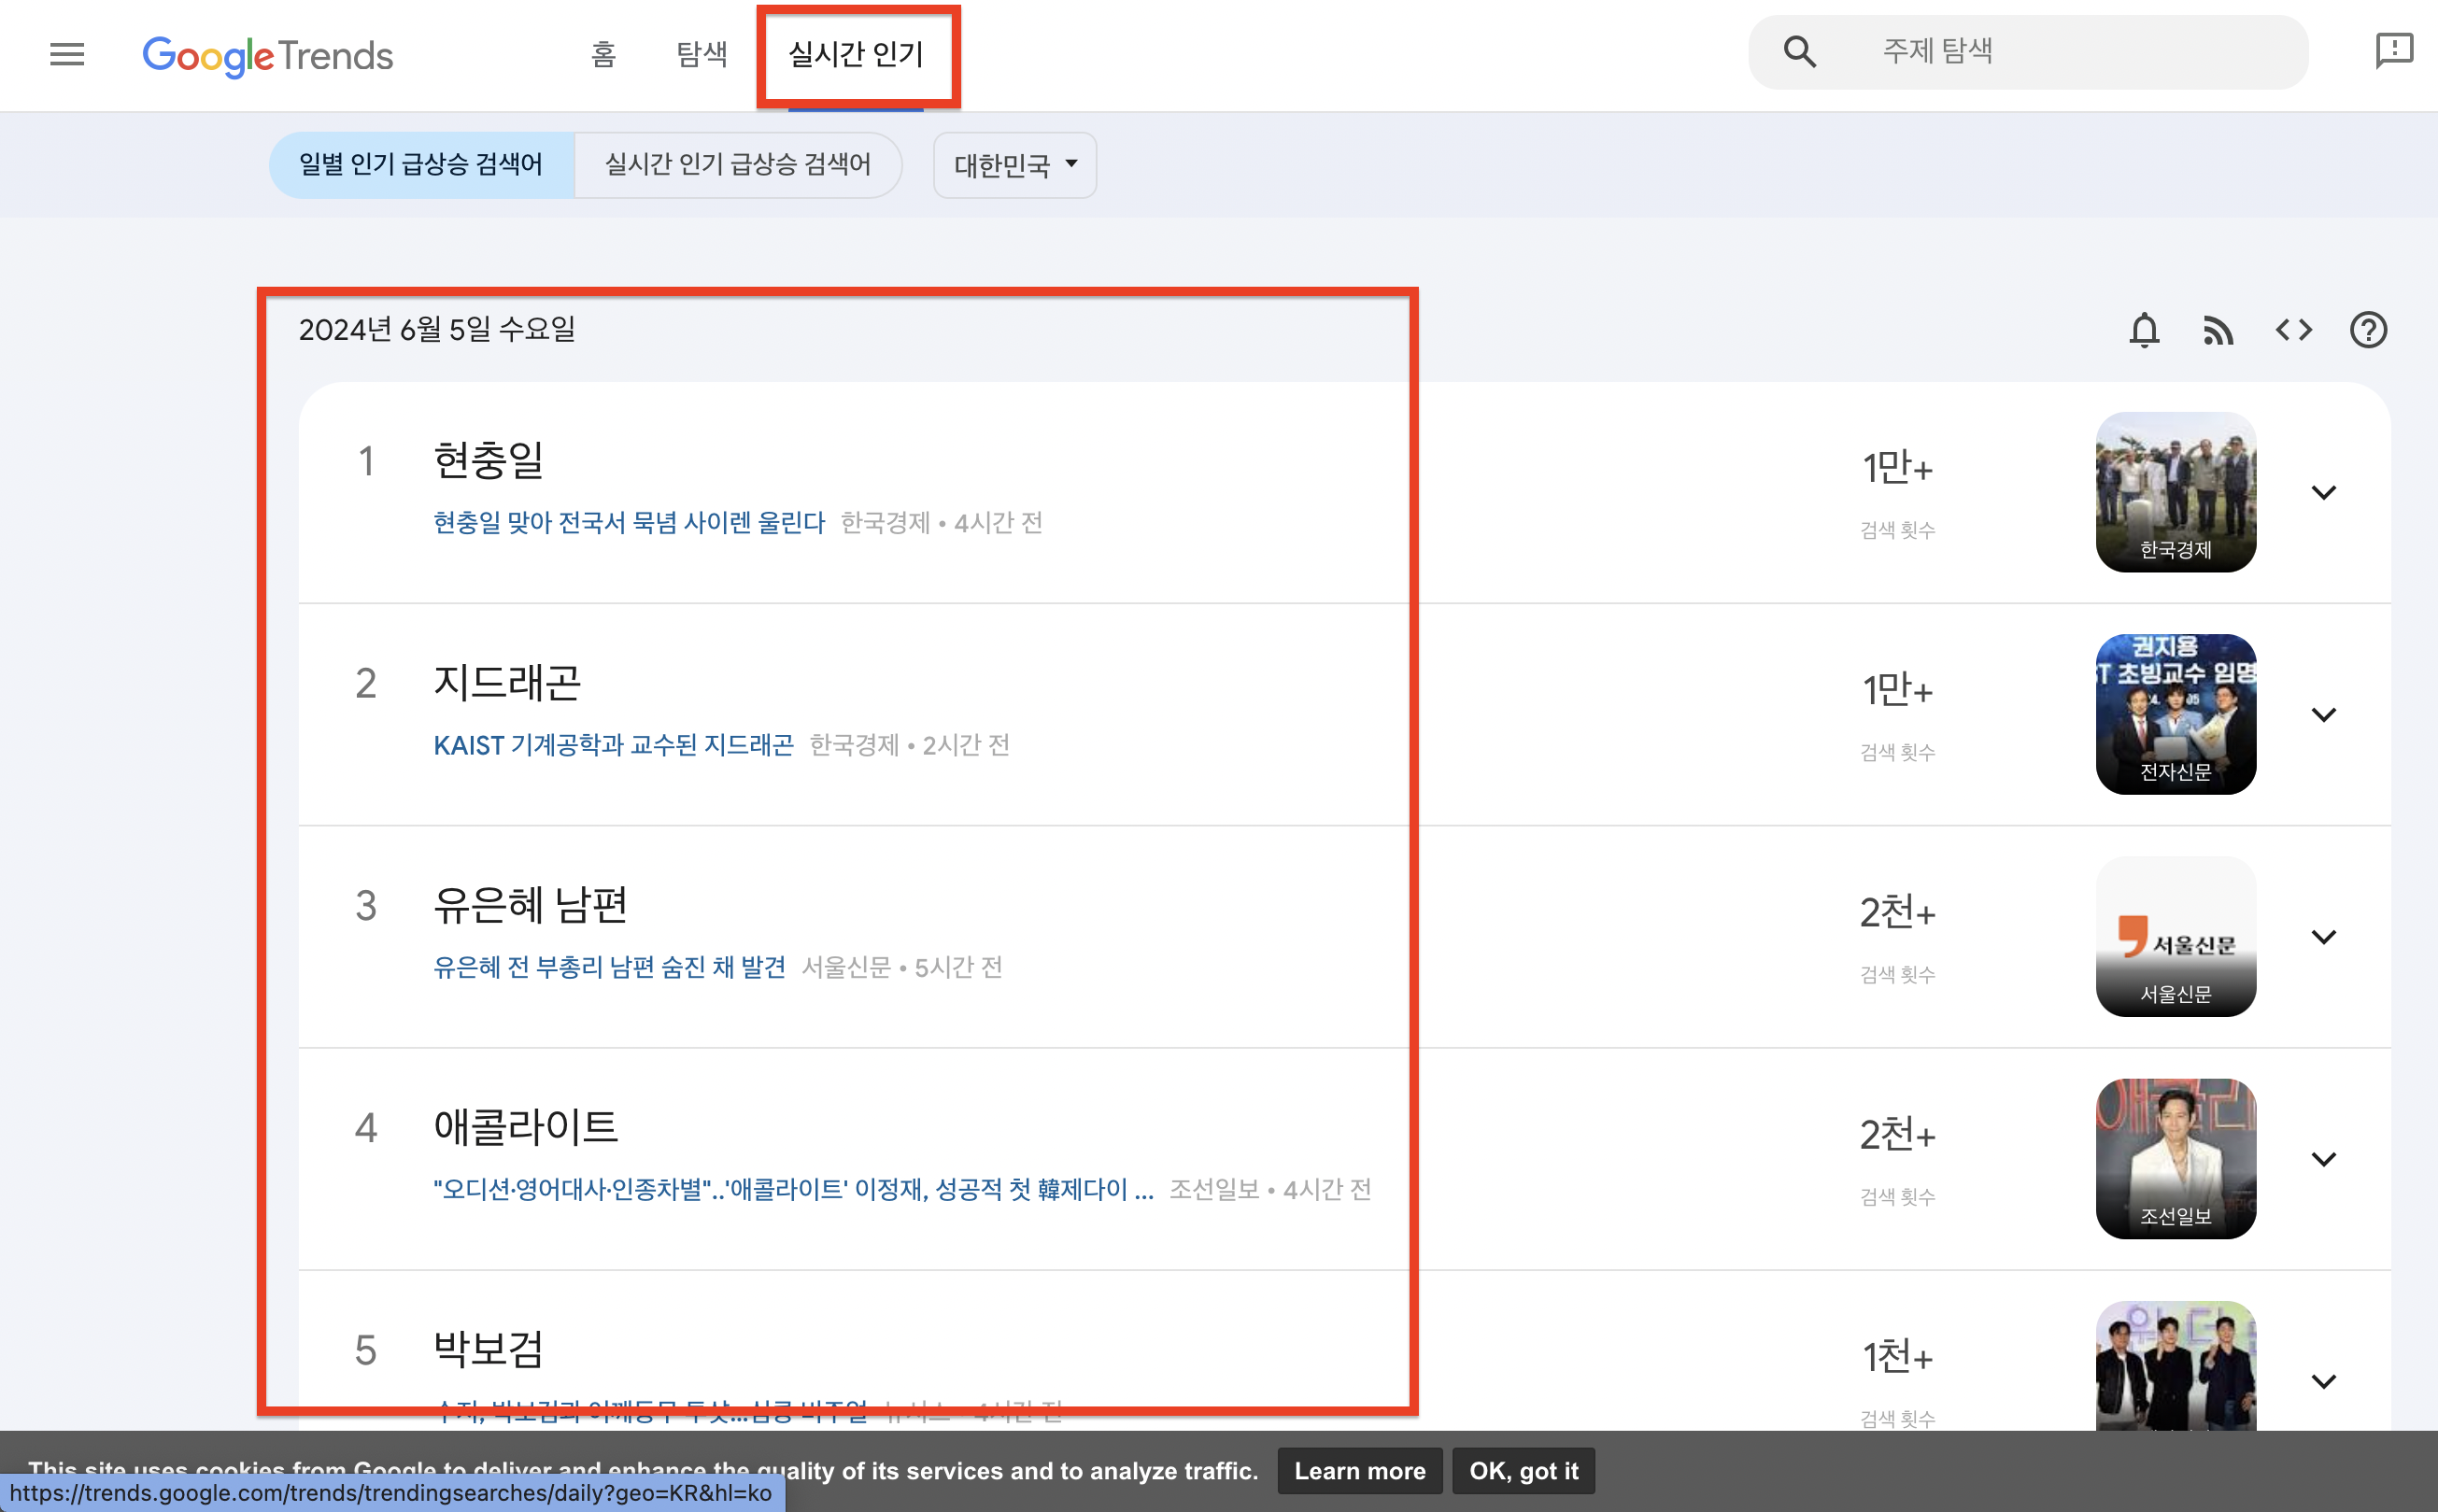
Task: Open the help question mark icon
Action: pyautogui.click(x=2368, y=330)
